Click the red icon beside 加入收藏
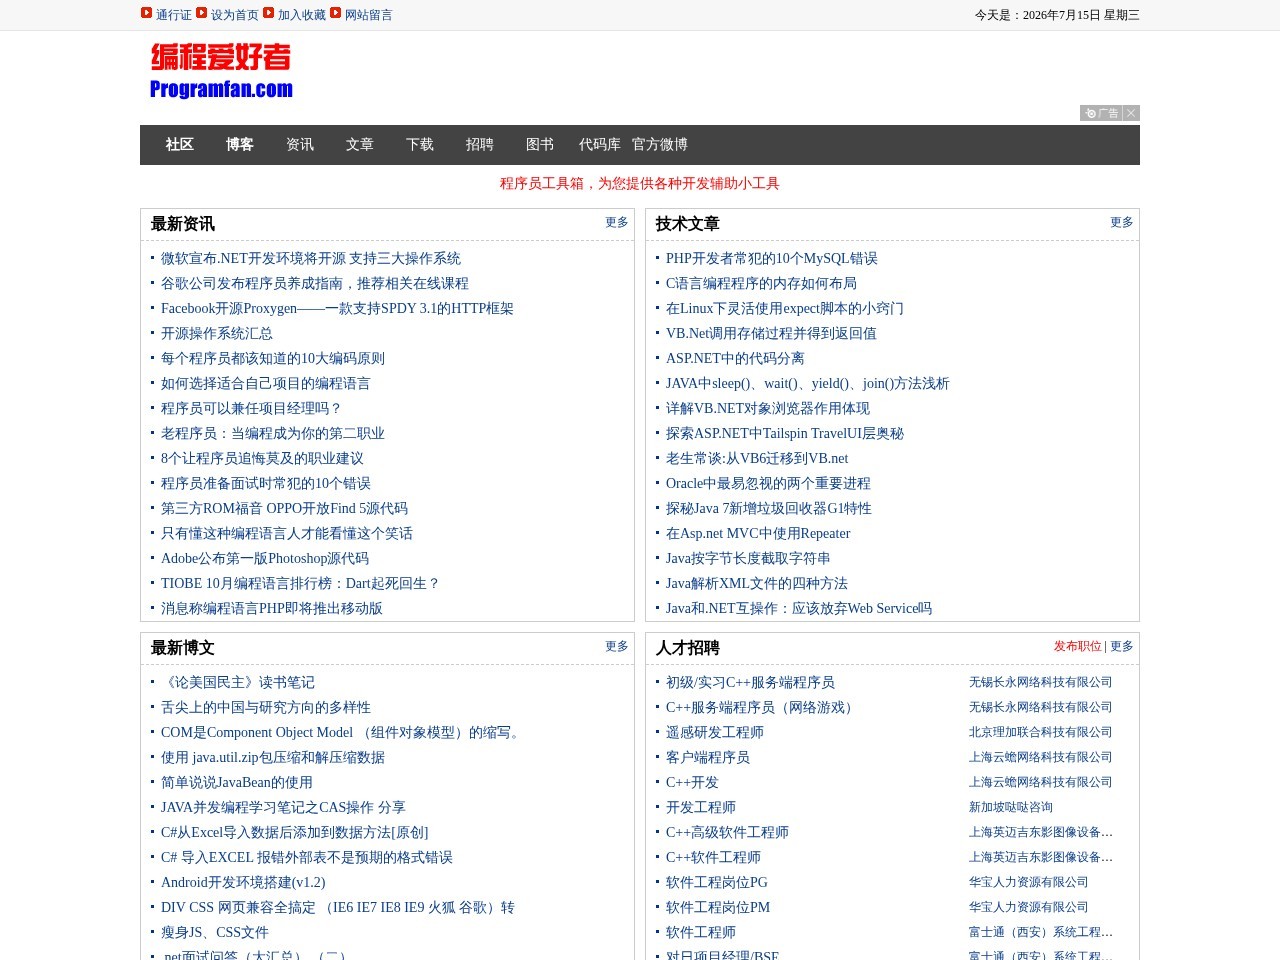Image resolution: width=1280 pixels, height=960 pixels. 268,13
